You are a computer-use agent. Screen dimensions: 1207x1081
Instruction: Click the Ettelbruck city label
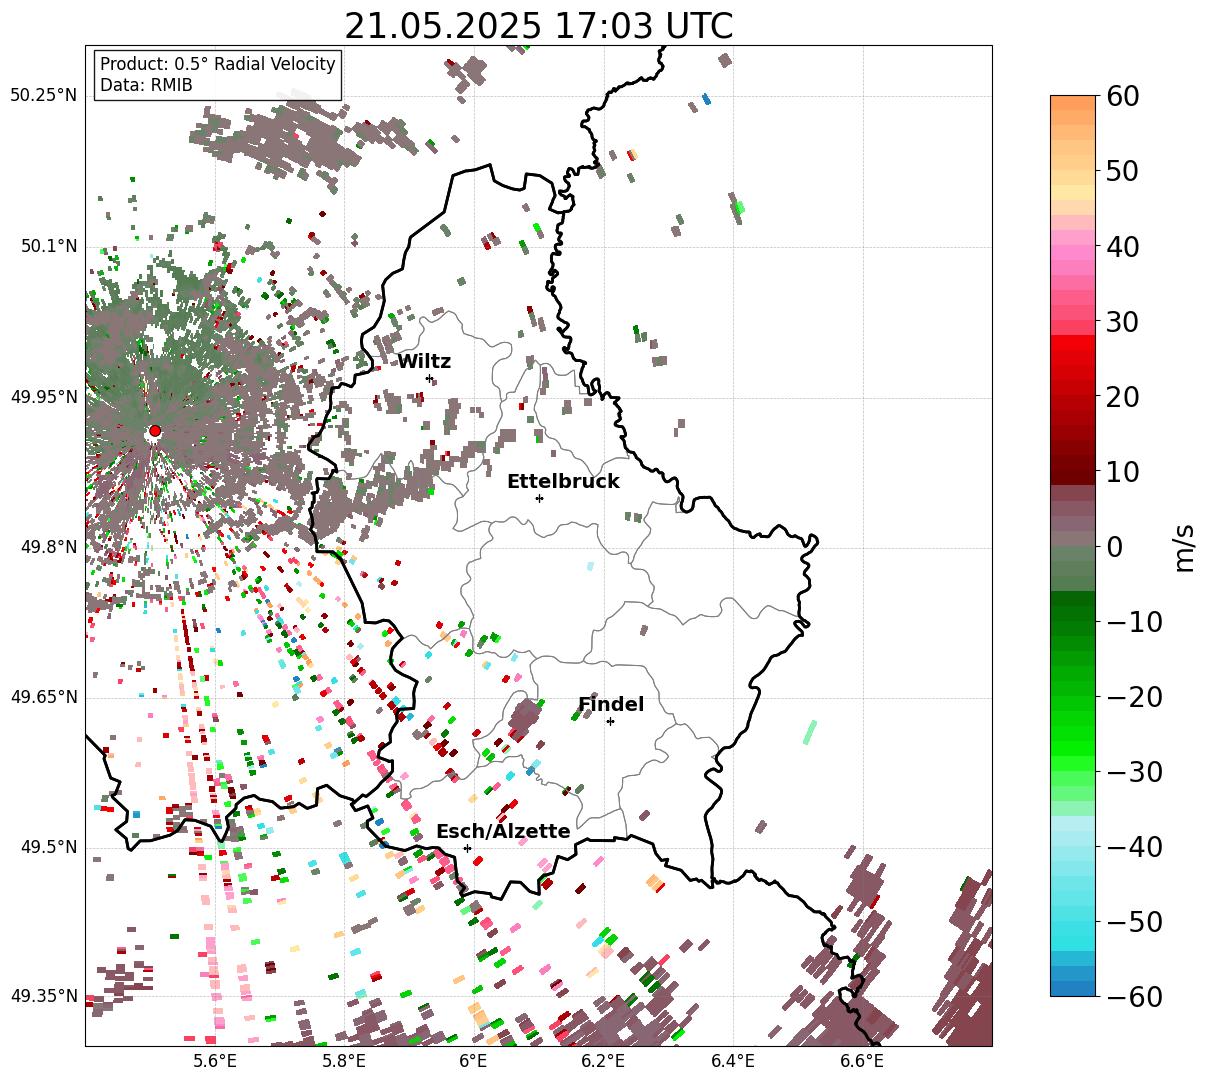click(563, 482)
